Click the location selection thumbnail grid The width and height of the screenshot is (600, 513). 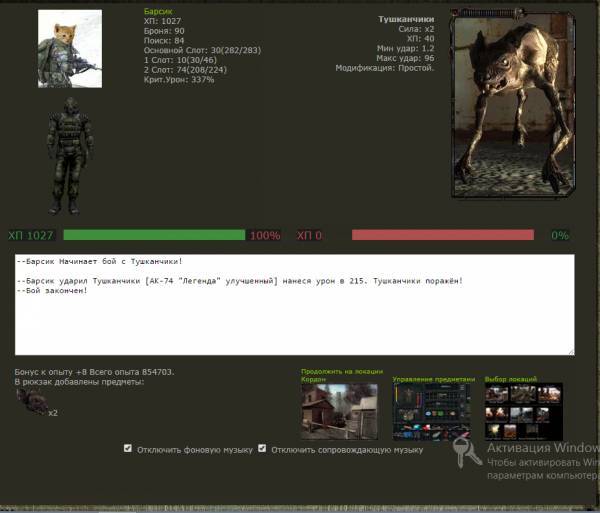coord(523,412)
